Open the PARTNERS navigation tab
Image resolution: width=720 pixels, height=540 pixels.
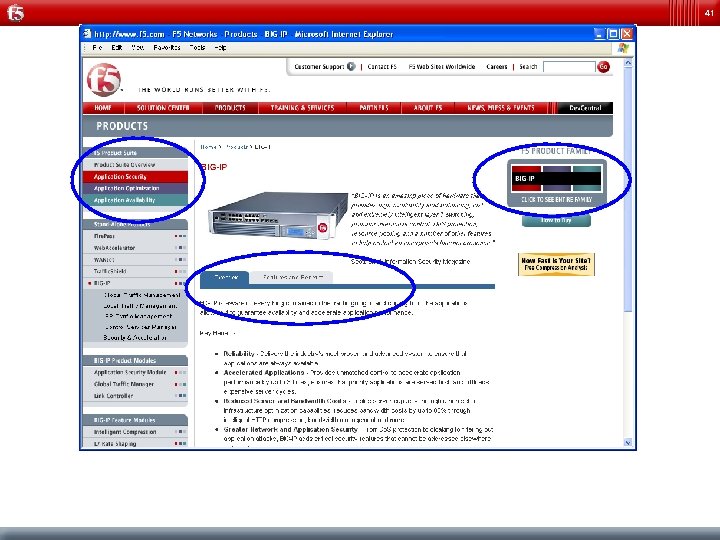(x=374, y=108)
